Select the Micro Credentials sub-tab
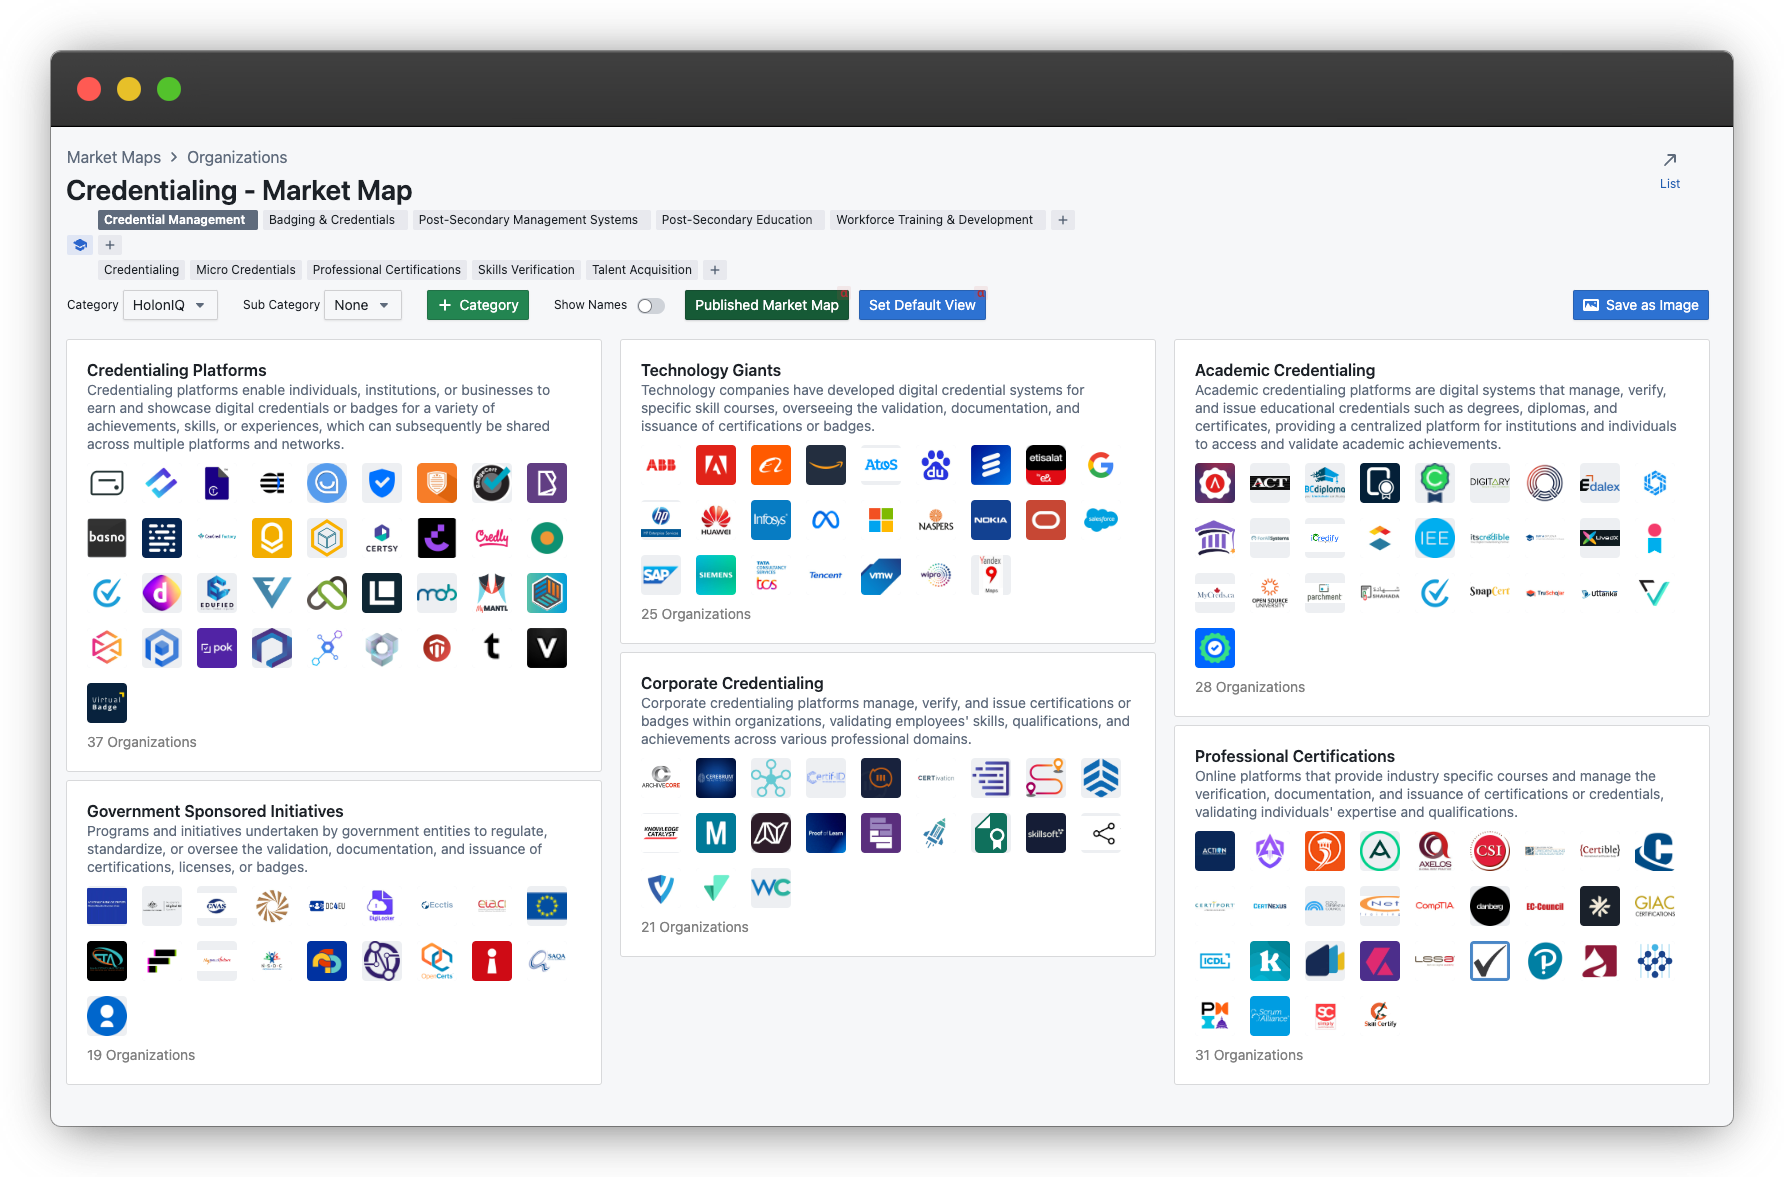The width and height of the screenshot is (1784, 1177). pyautogui.click(x=246, y=270)
